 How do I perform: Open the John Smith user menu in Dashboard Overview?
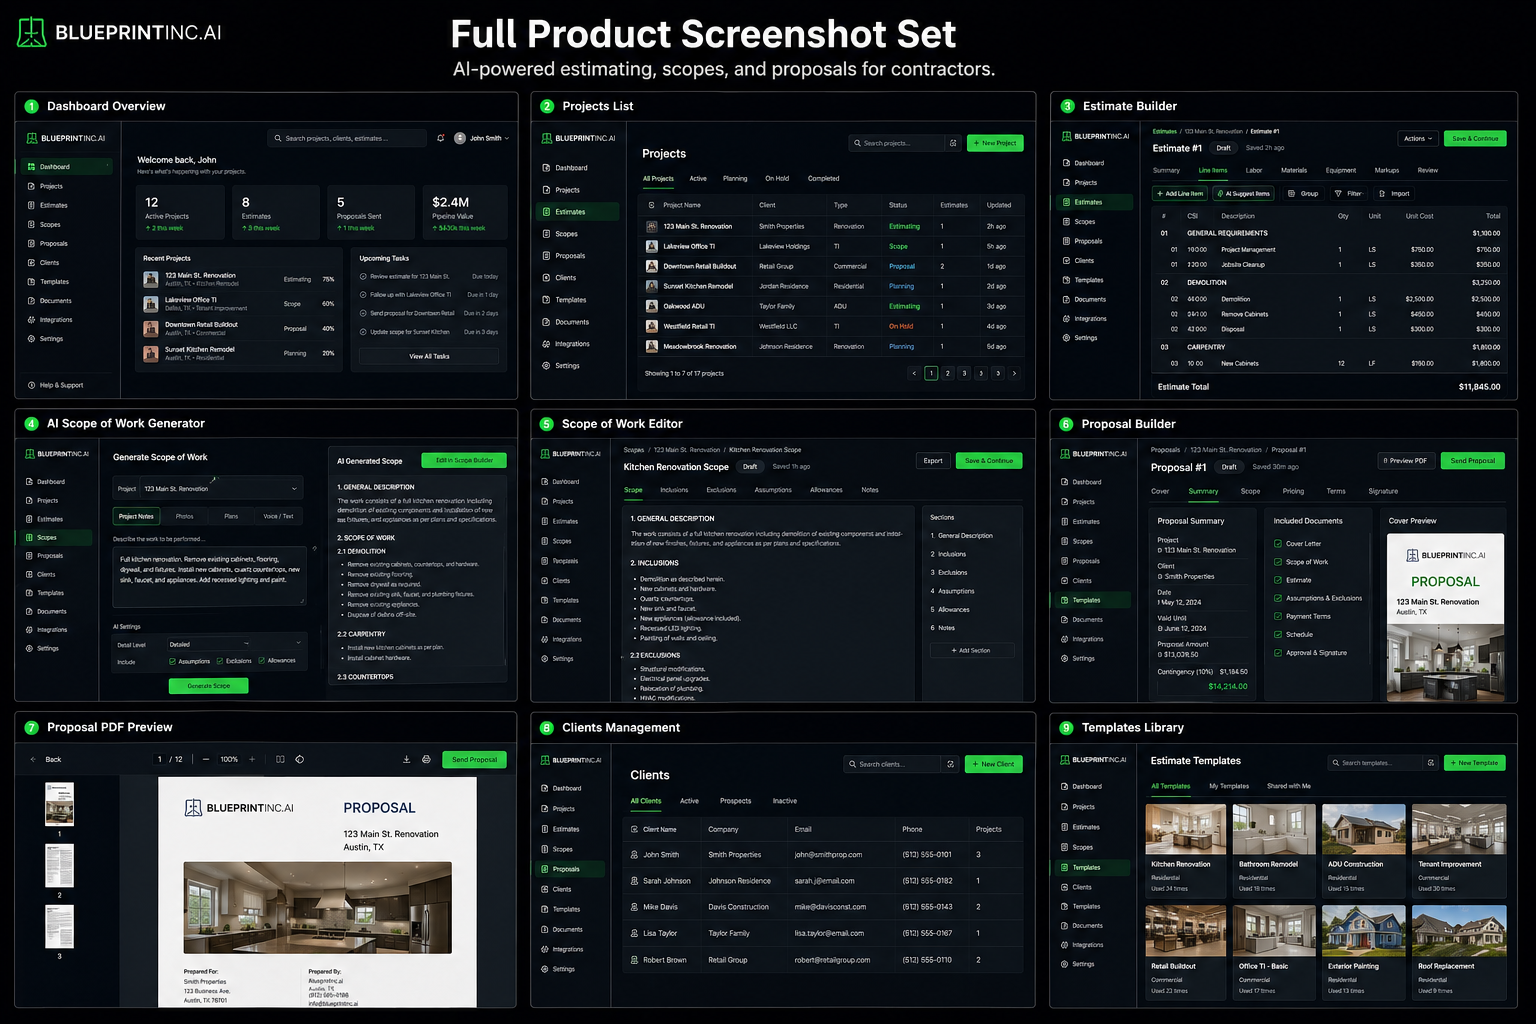482,138
